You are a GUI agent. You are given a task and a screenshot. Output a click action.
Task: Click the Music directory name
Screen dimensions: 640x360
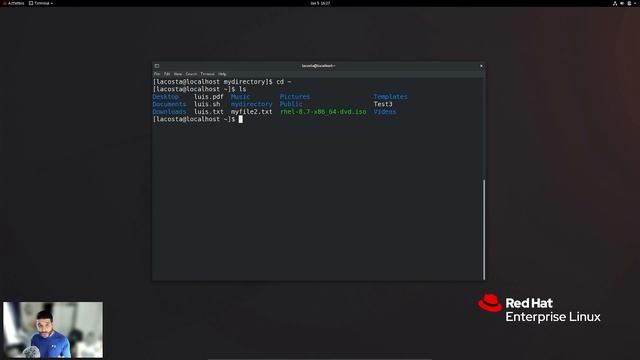click(240, 97)
